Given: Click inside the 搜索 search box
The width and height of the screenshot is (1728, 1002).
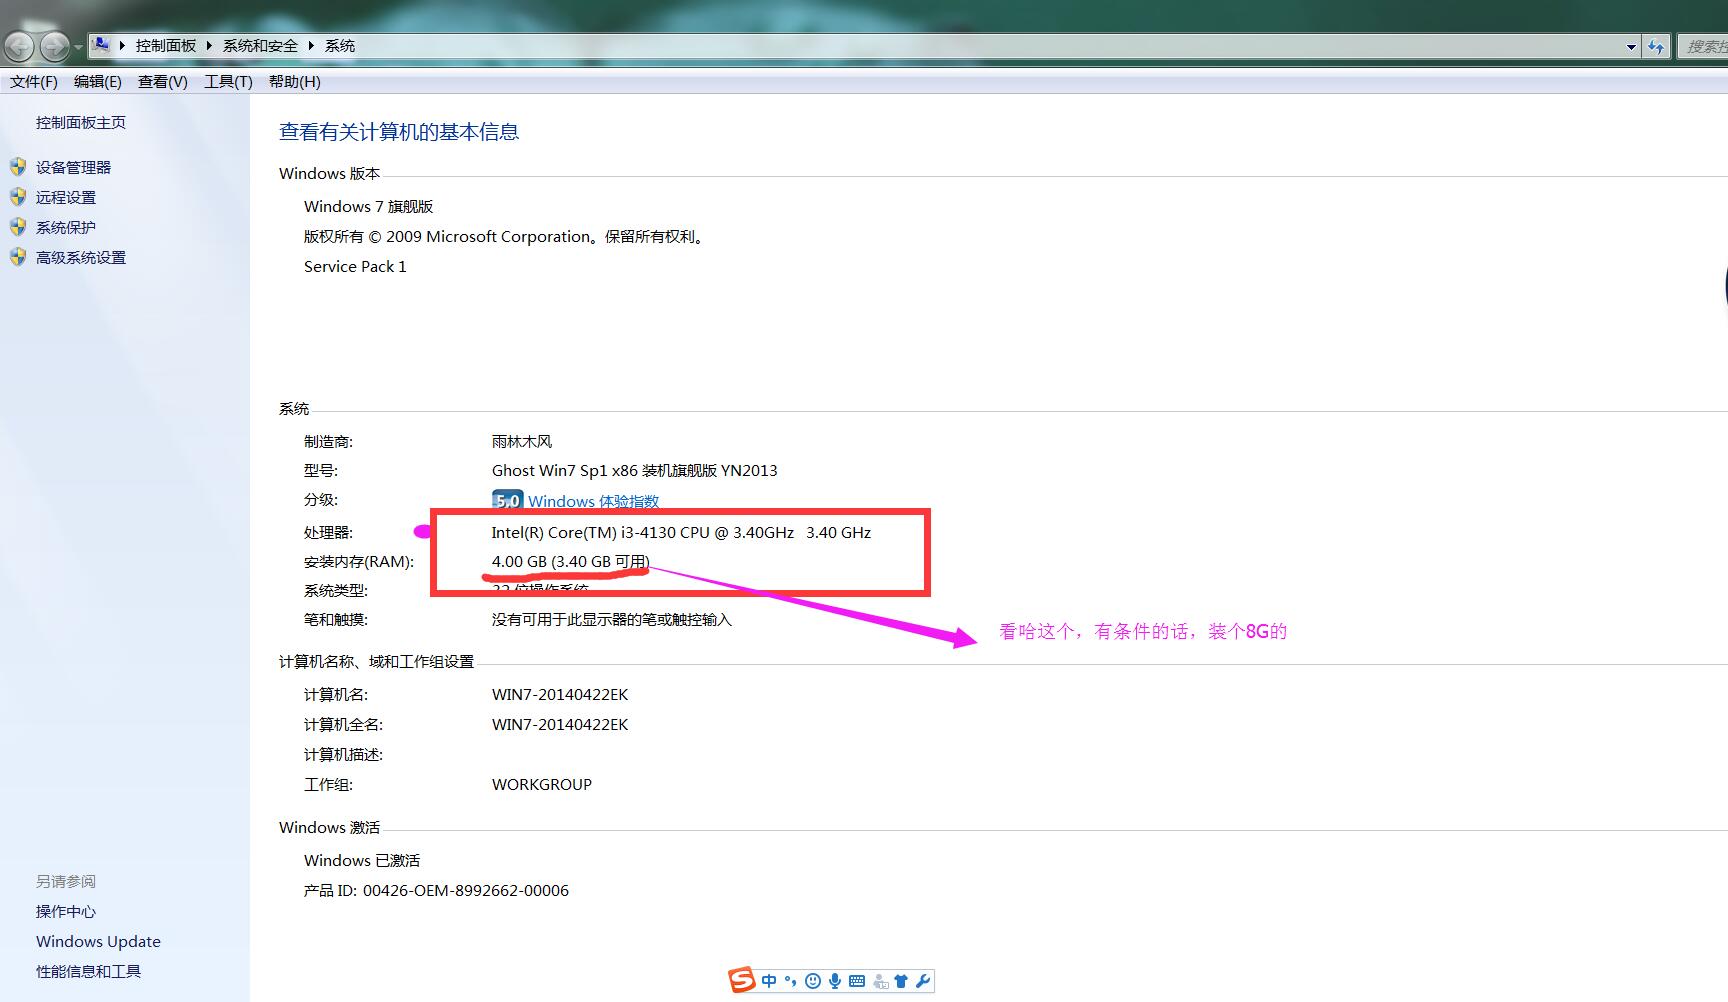Looking at the screenshot, I should [1702, 47].
